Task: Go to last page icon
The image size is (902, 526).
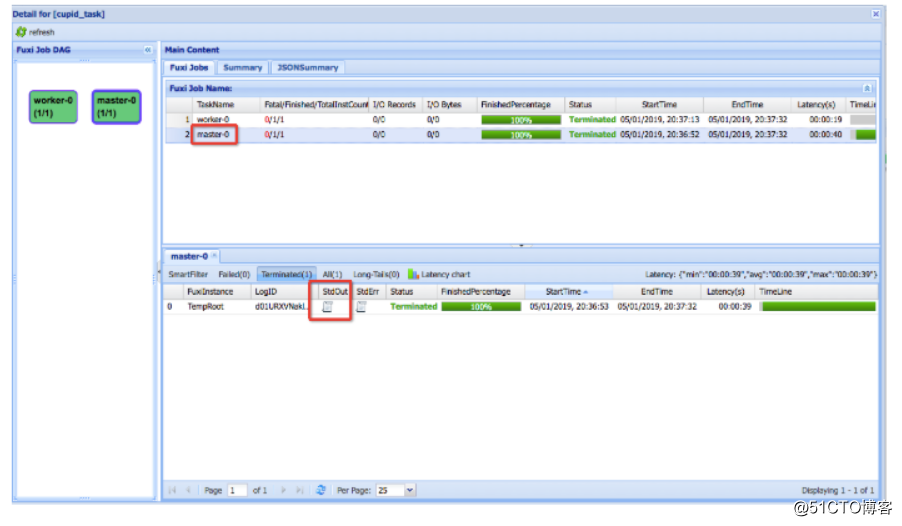Action: click(x=300, y=490)
